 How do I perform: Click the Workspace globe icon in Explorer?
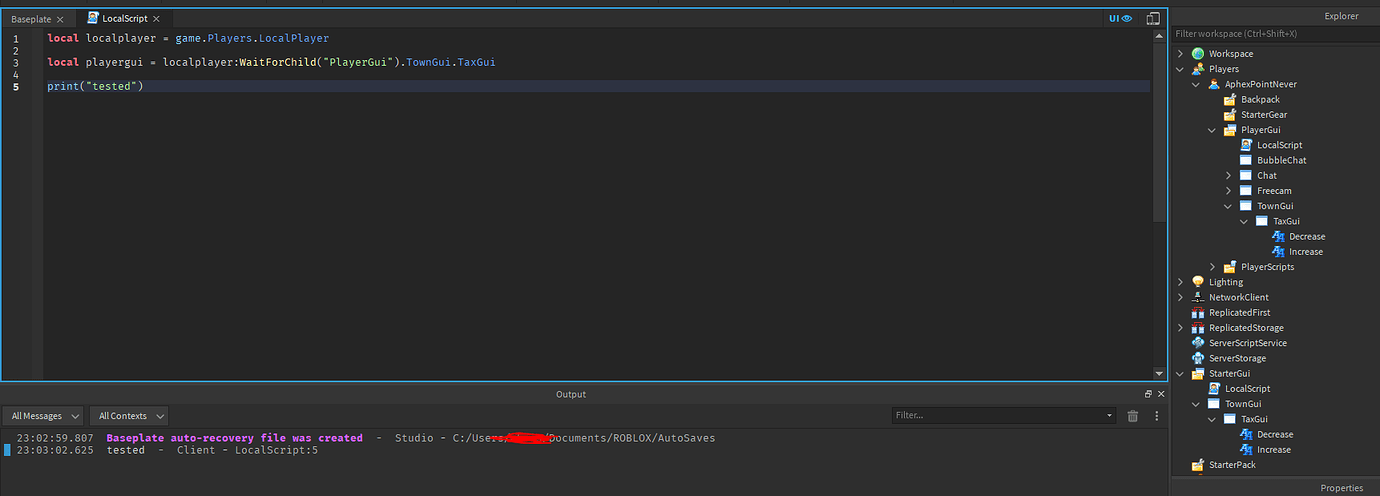coord(1198,54)
